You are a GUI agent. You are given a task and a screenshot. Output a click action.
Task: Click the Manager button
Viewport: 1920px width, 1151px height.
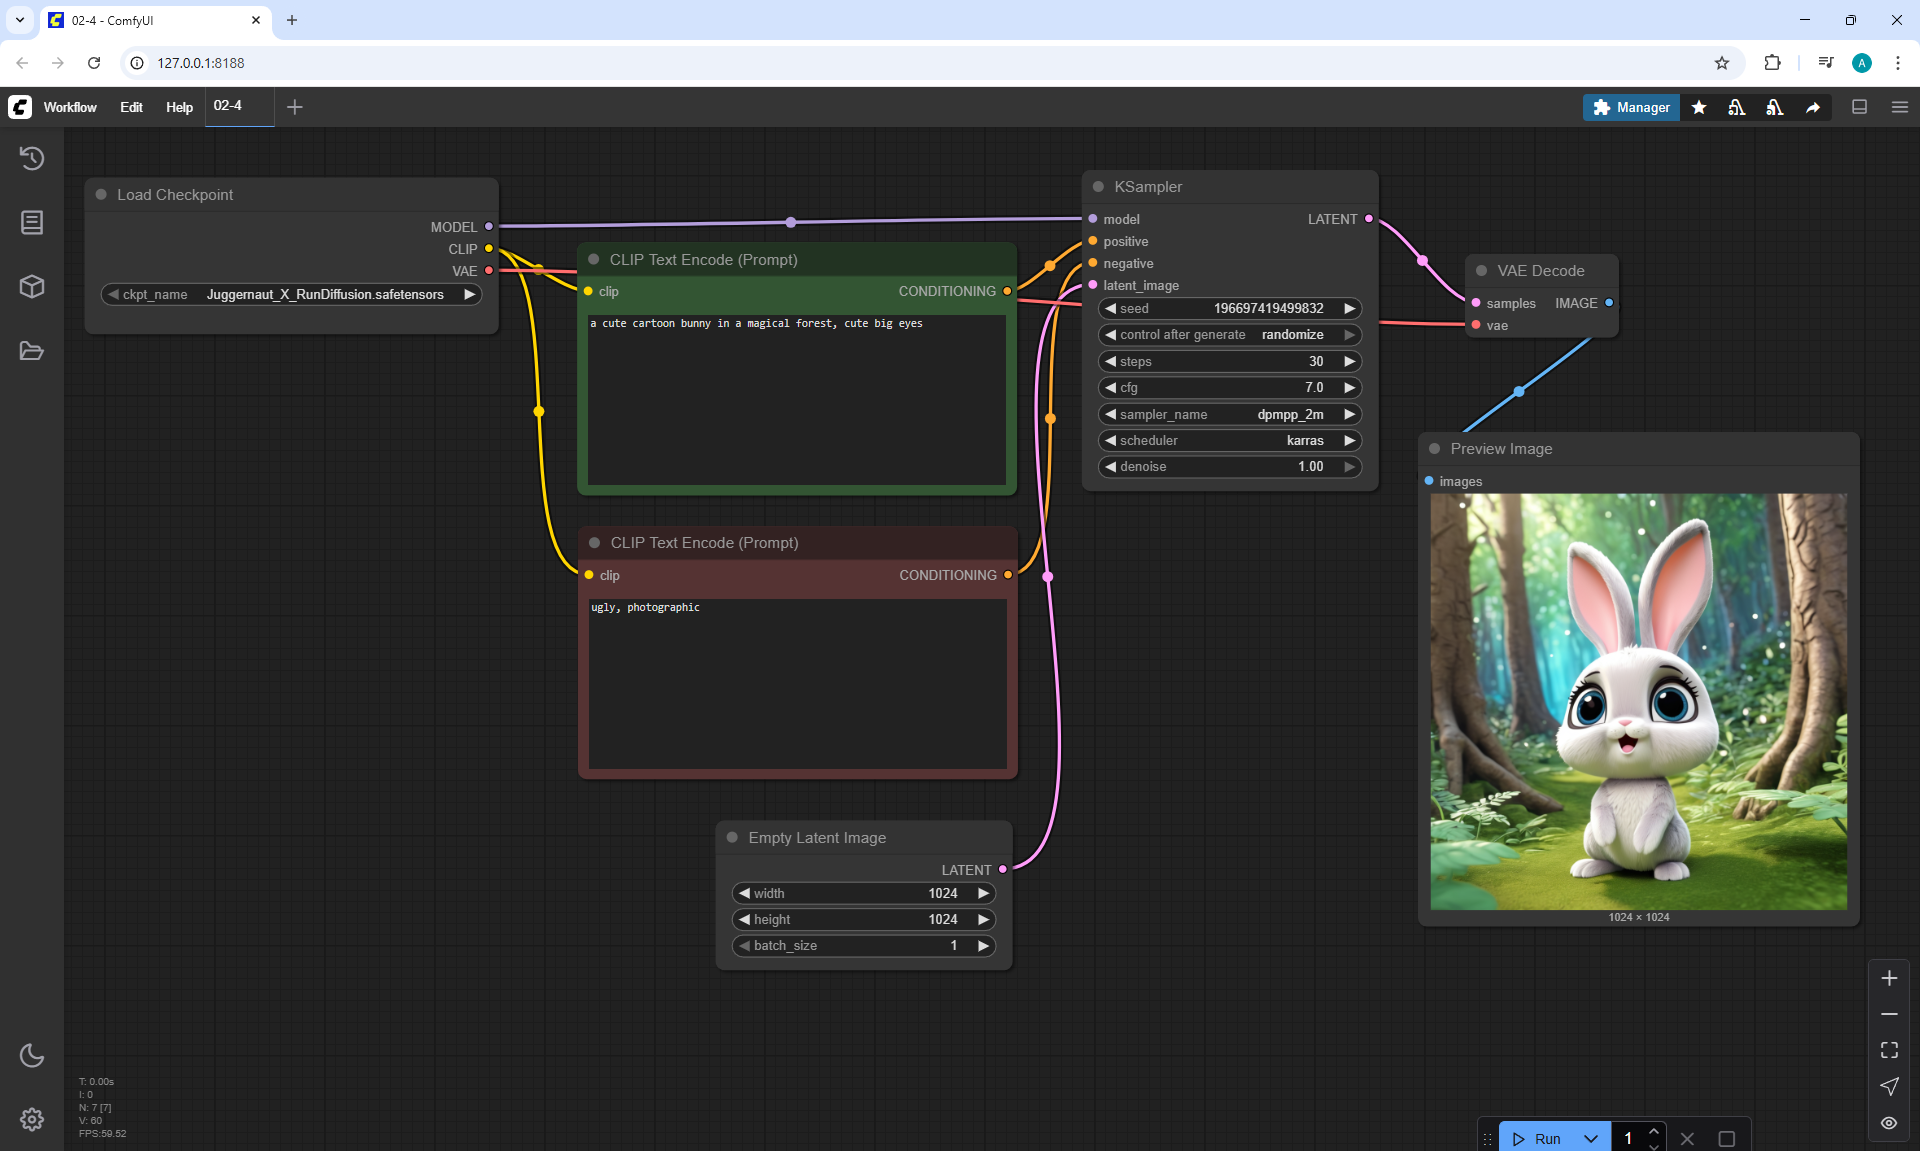[1631, 107]
